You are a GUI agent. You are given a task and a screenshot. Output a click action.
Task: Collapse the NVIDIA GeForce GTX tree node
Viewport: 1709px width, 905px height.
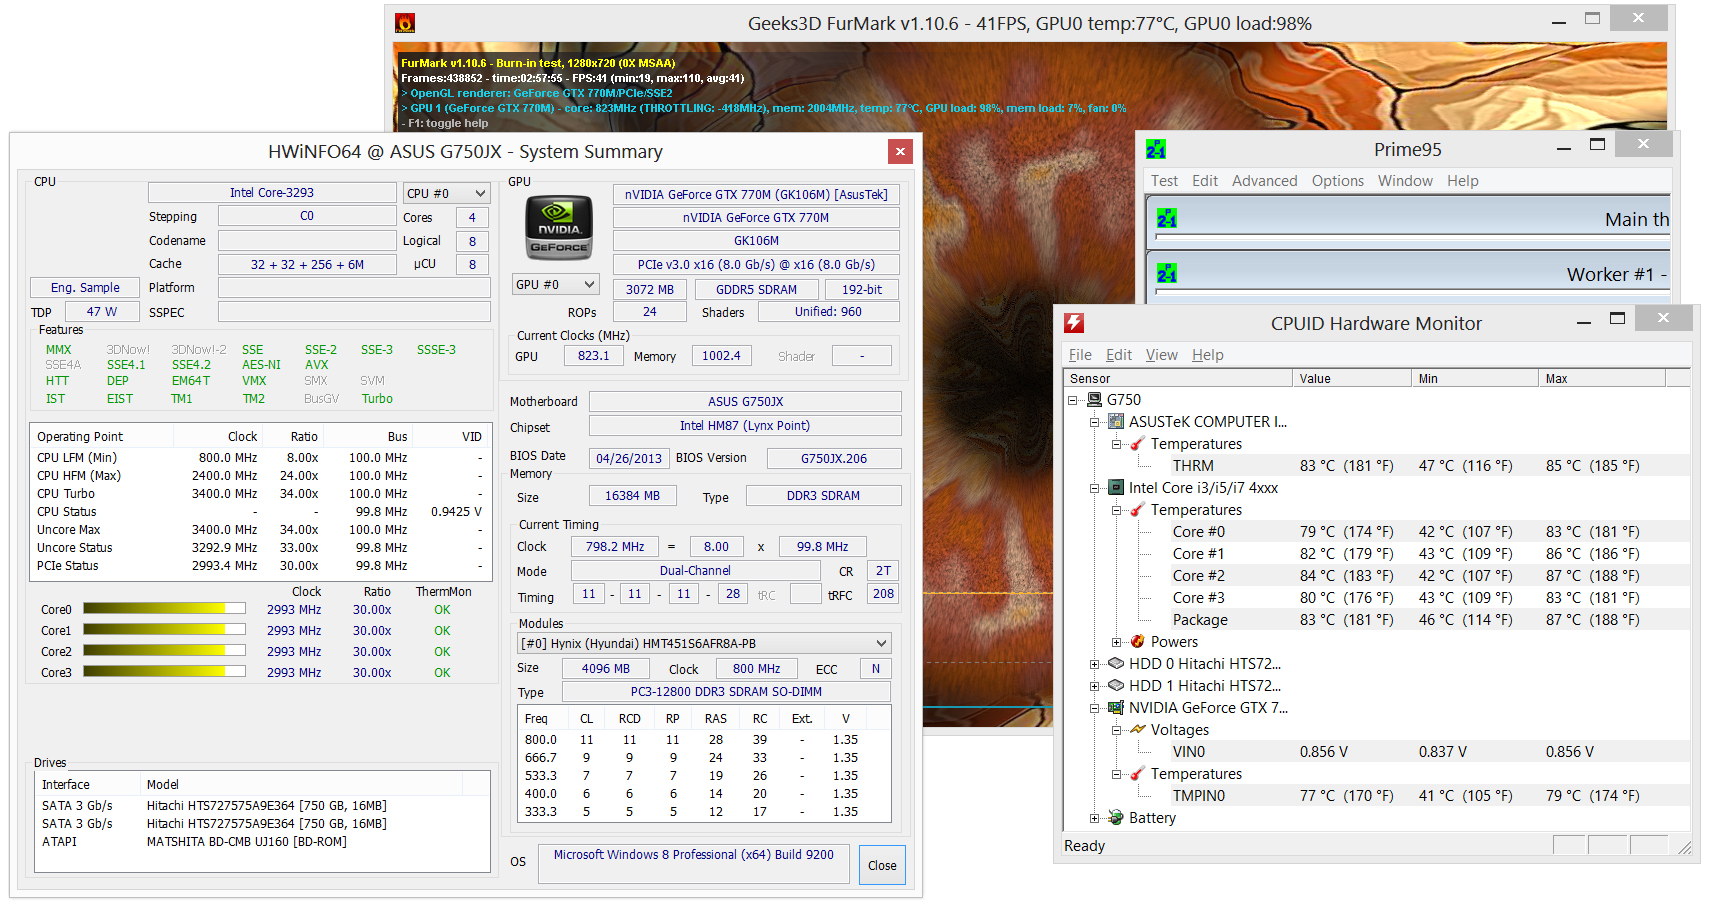[1095, 708]
